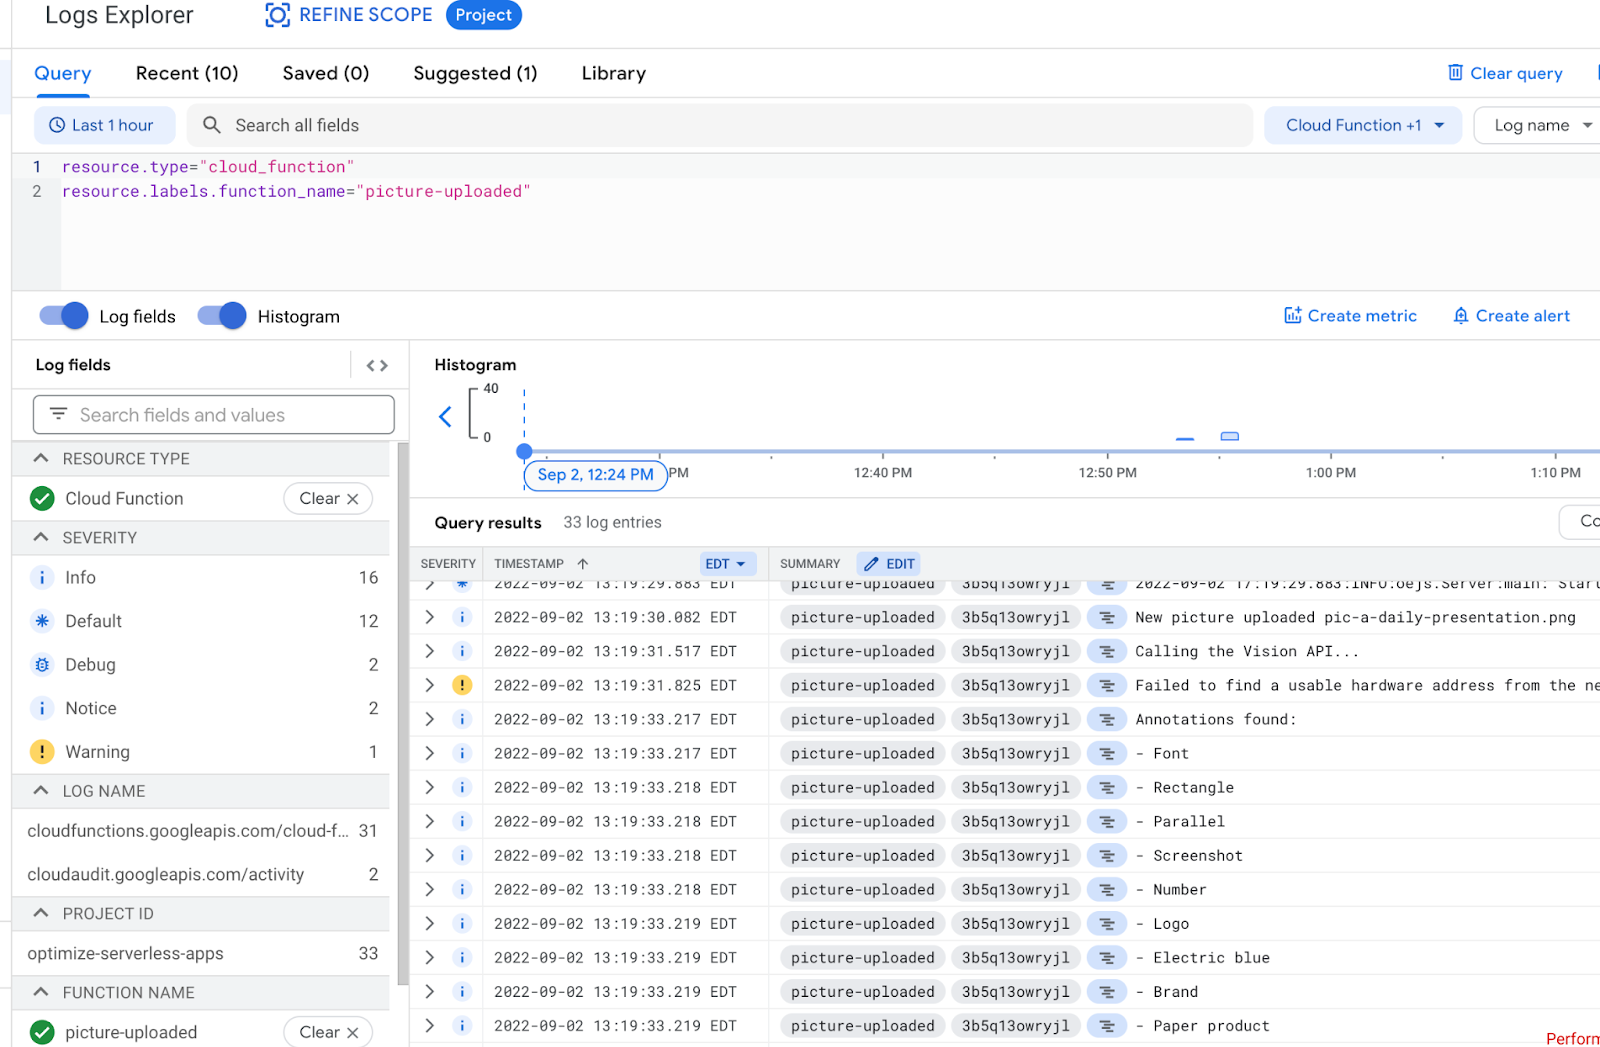Open the Cloud Function +1 dropdown
This screenshot has width=1600, height=1047.
click(x=1362, y=125)
